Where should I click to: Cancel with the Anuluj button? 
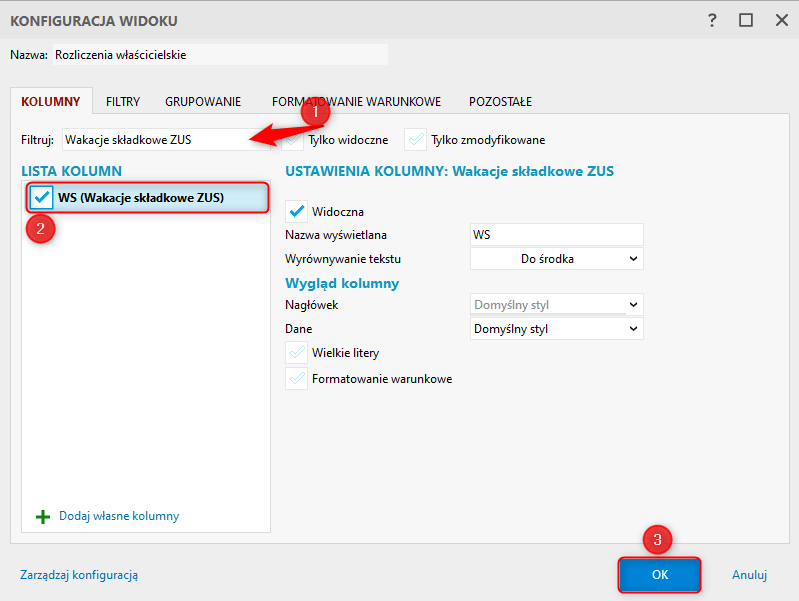tap(749, 574)
